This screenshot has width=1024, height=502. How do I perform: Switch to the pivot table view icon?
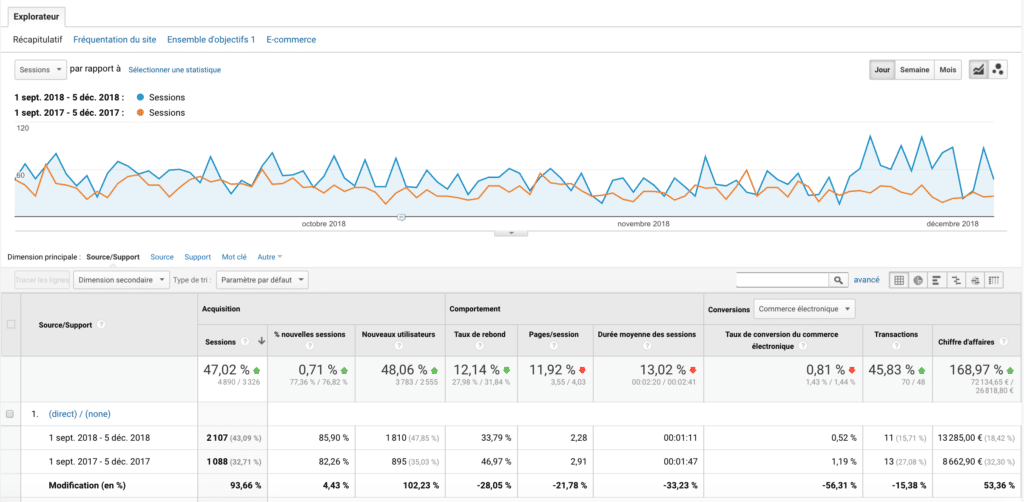993,281
